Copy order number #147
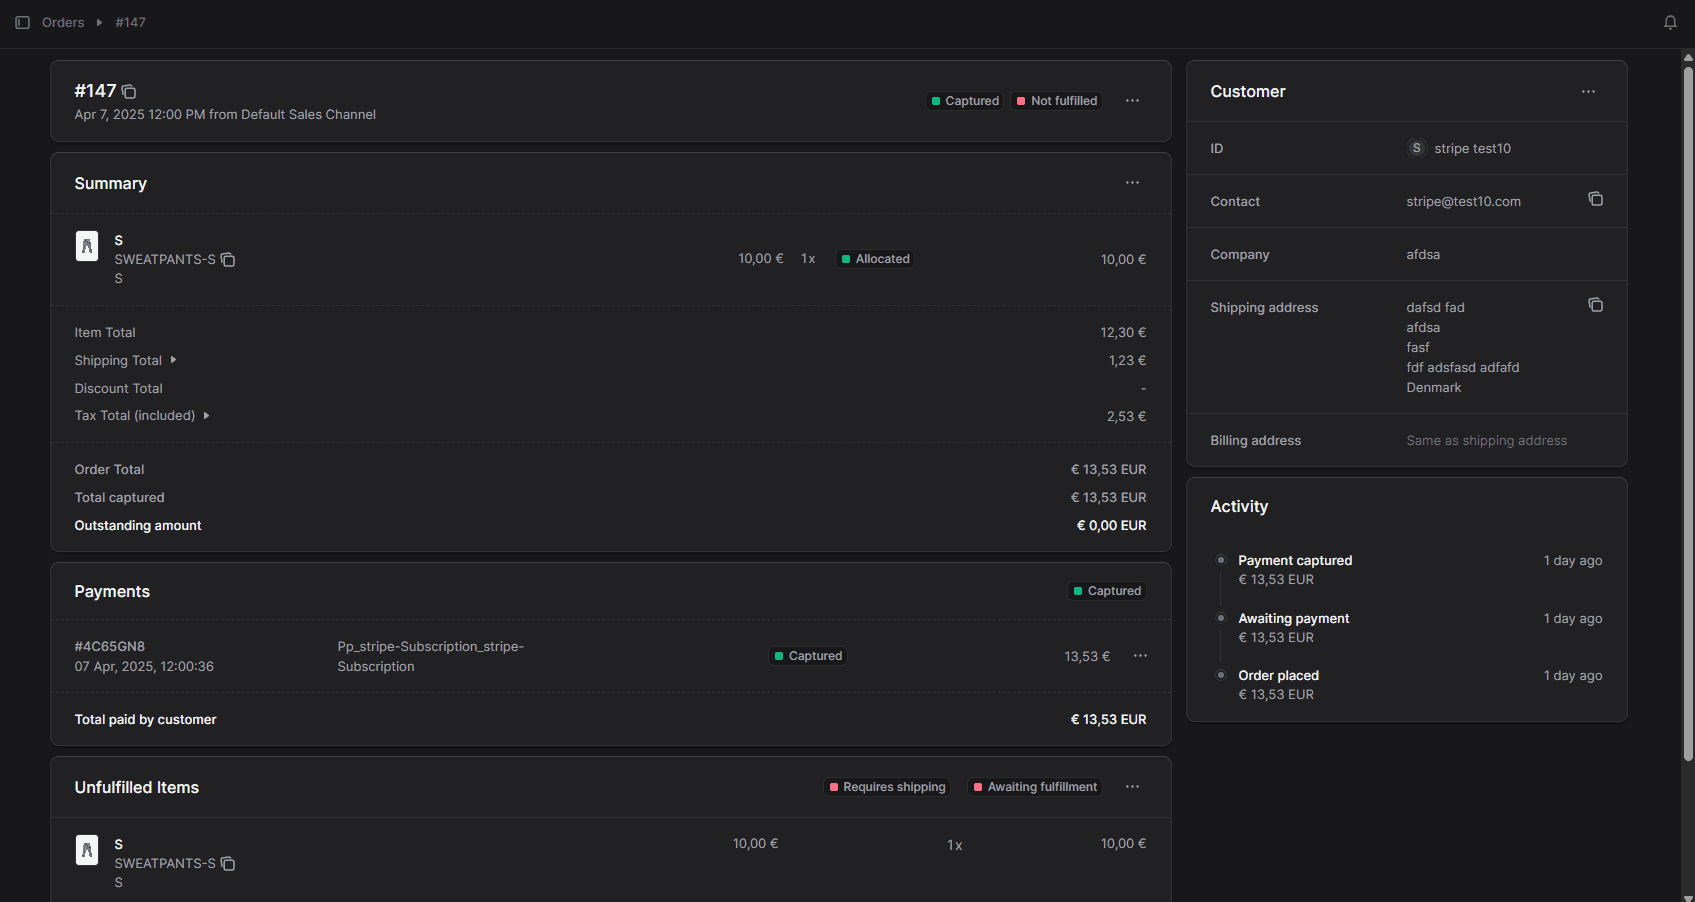 point(128,91)
